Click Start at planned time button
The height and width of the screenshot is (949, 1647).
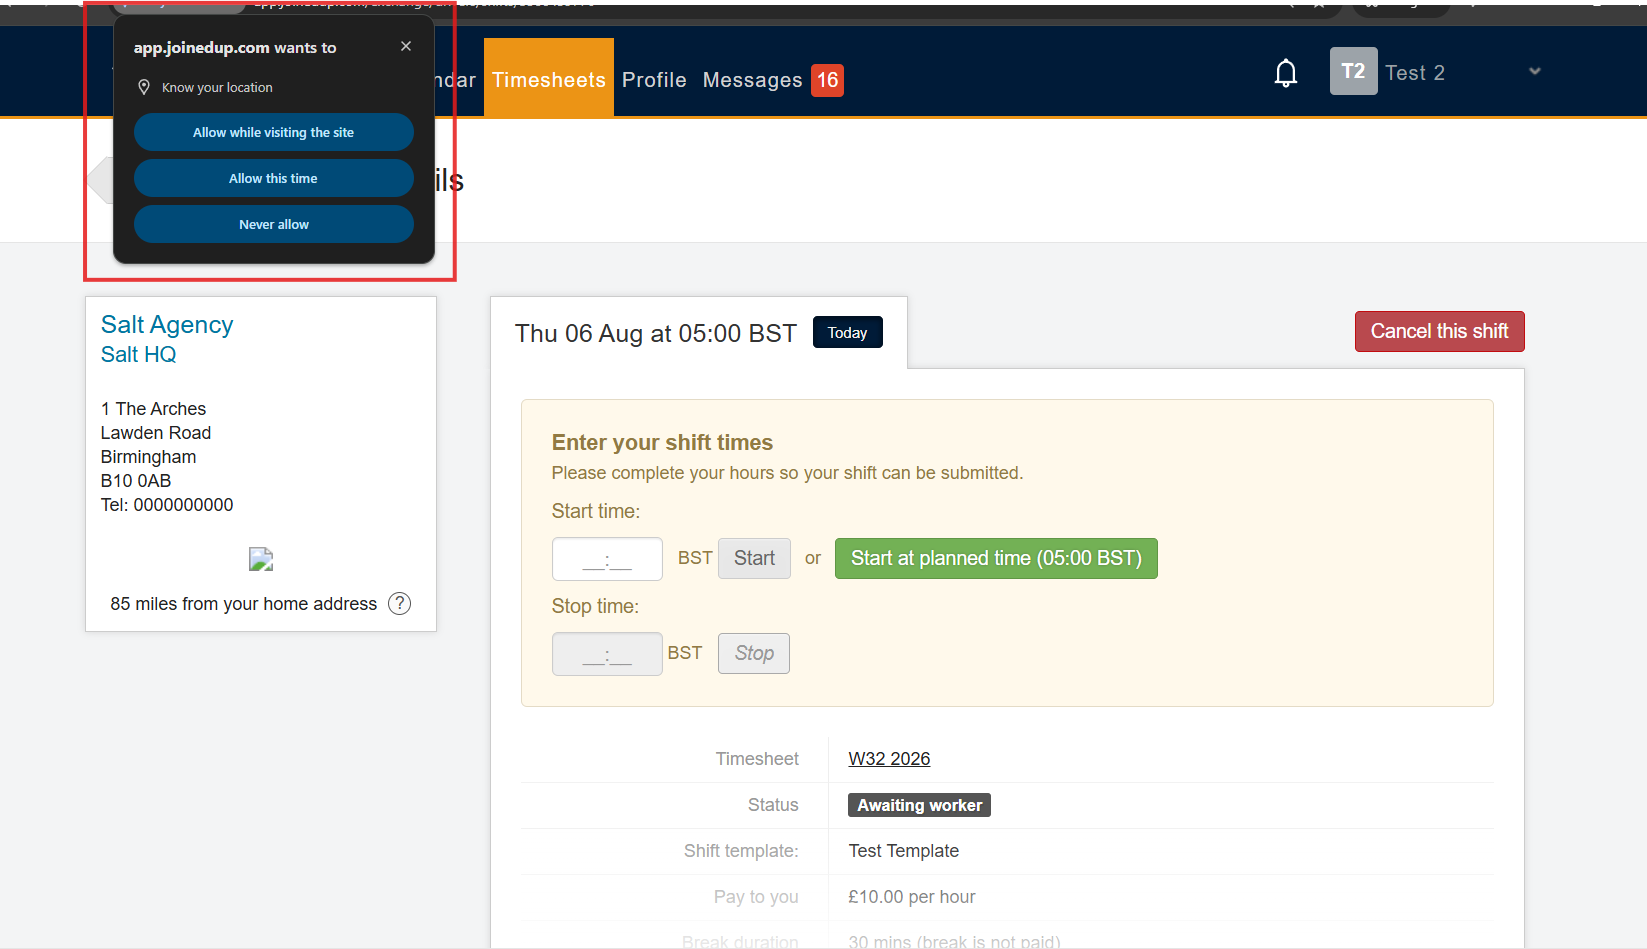[996, 558]
